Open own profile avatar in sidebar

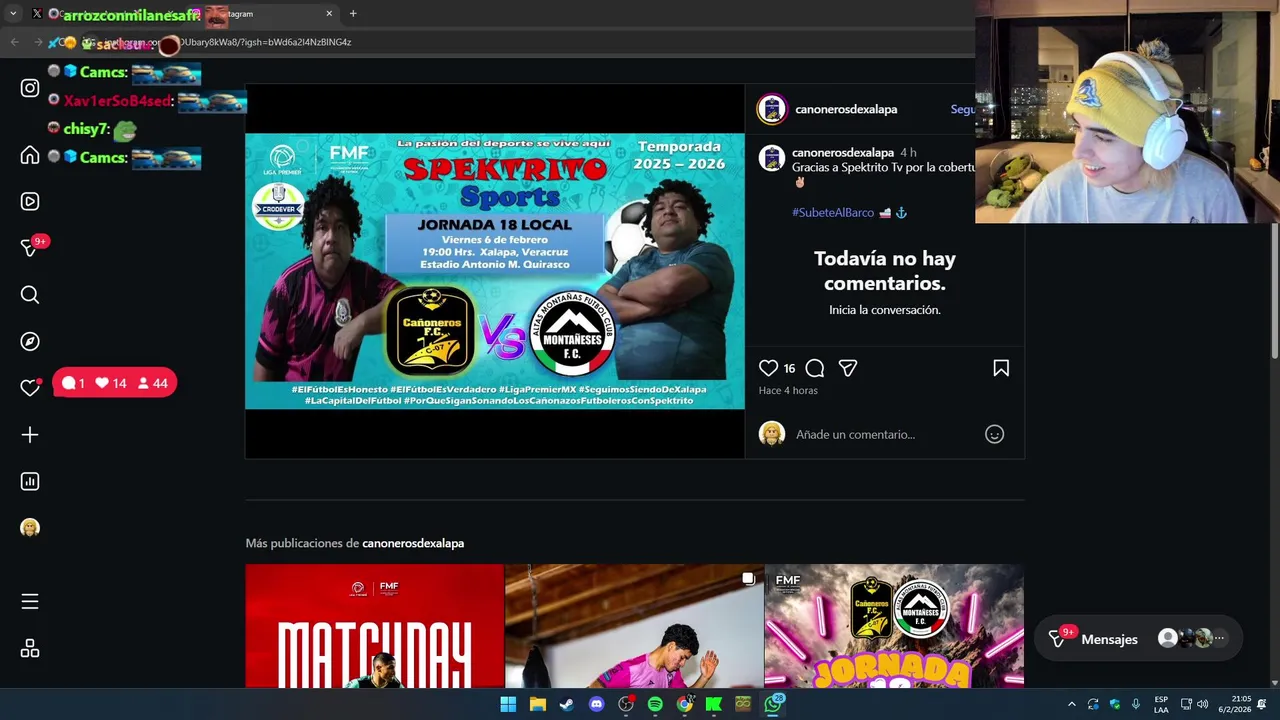(30, 528)
